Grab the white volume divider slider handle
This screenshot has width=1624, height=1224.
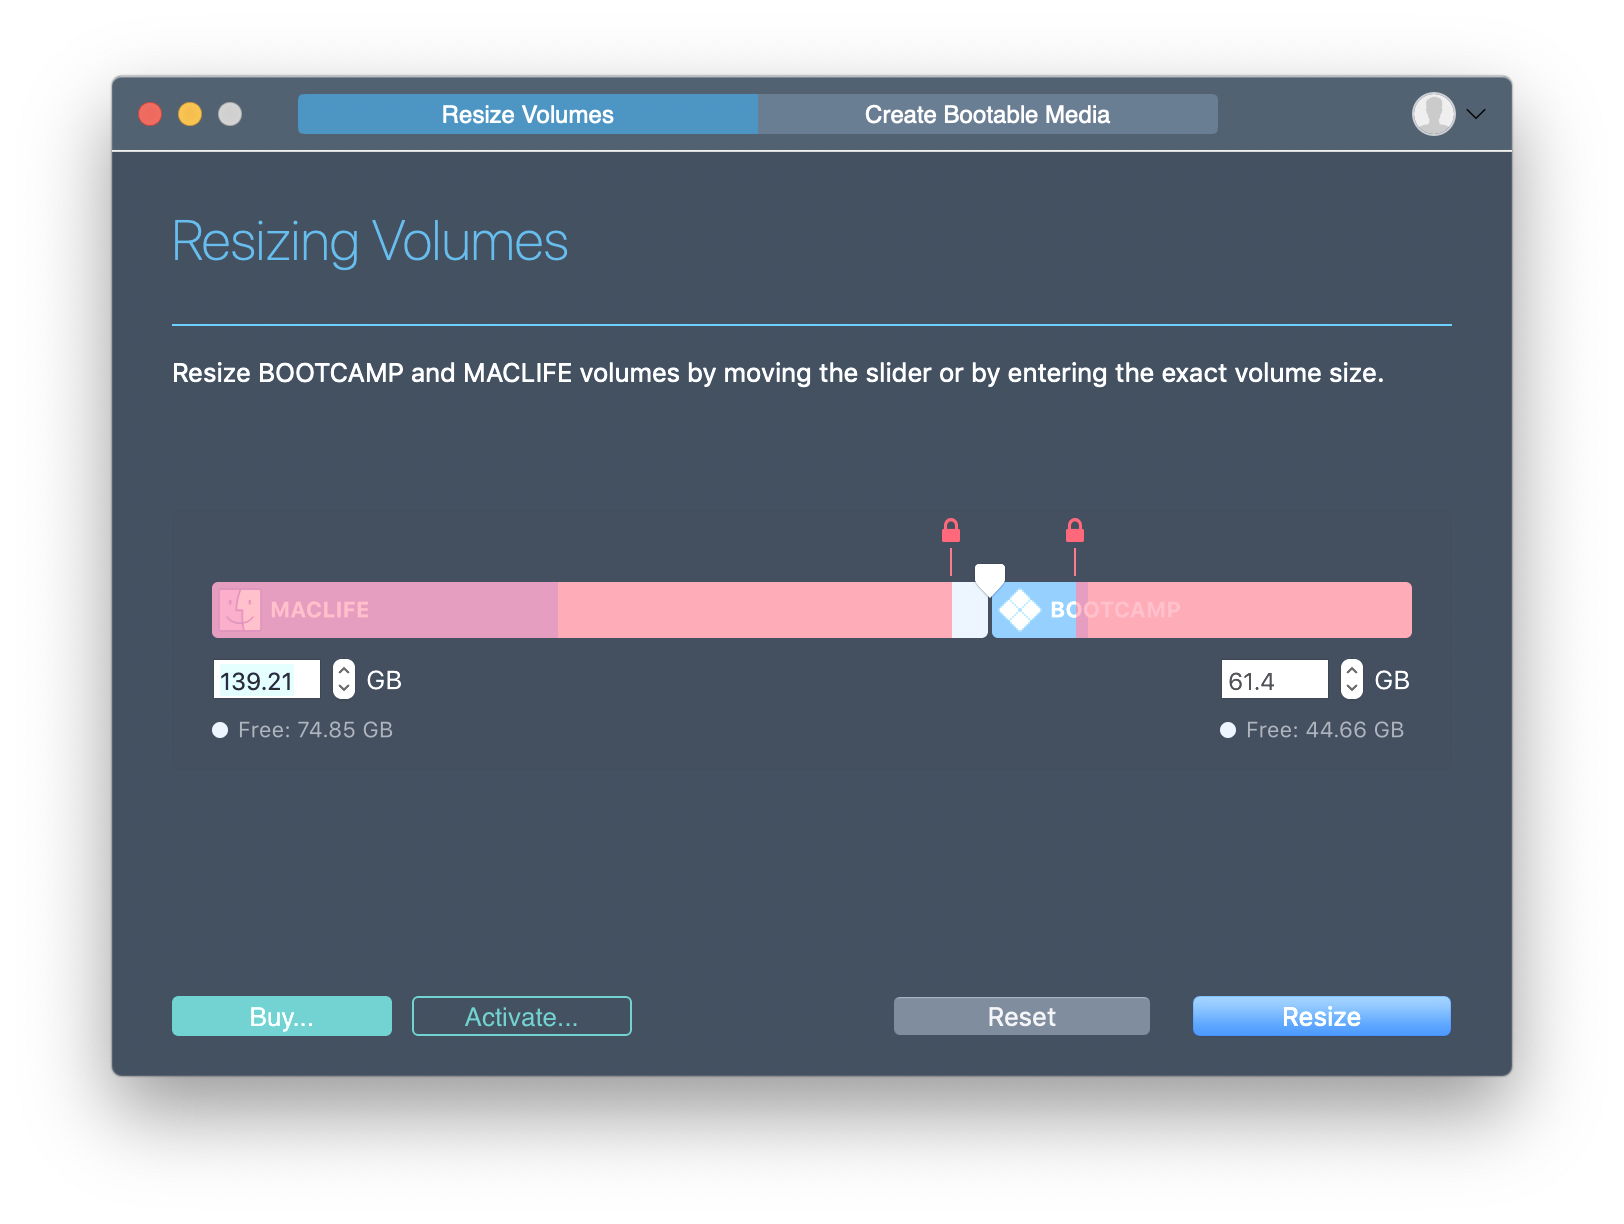click(989, 579)
